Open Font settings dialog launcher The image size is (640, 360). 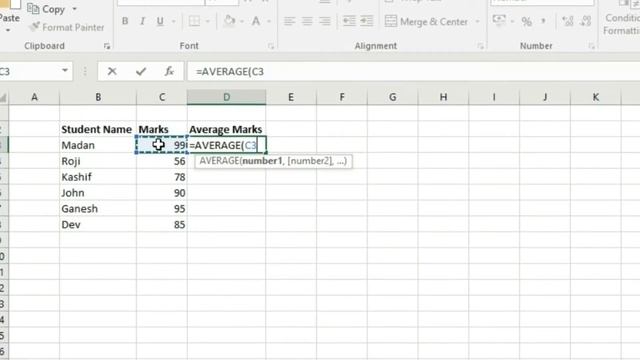coord(271,46)
